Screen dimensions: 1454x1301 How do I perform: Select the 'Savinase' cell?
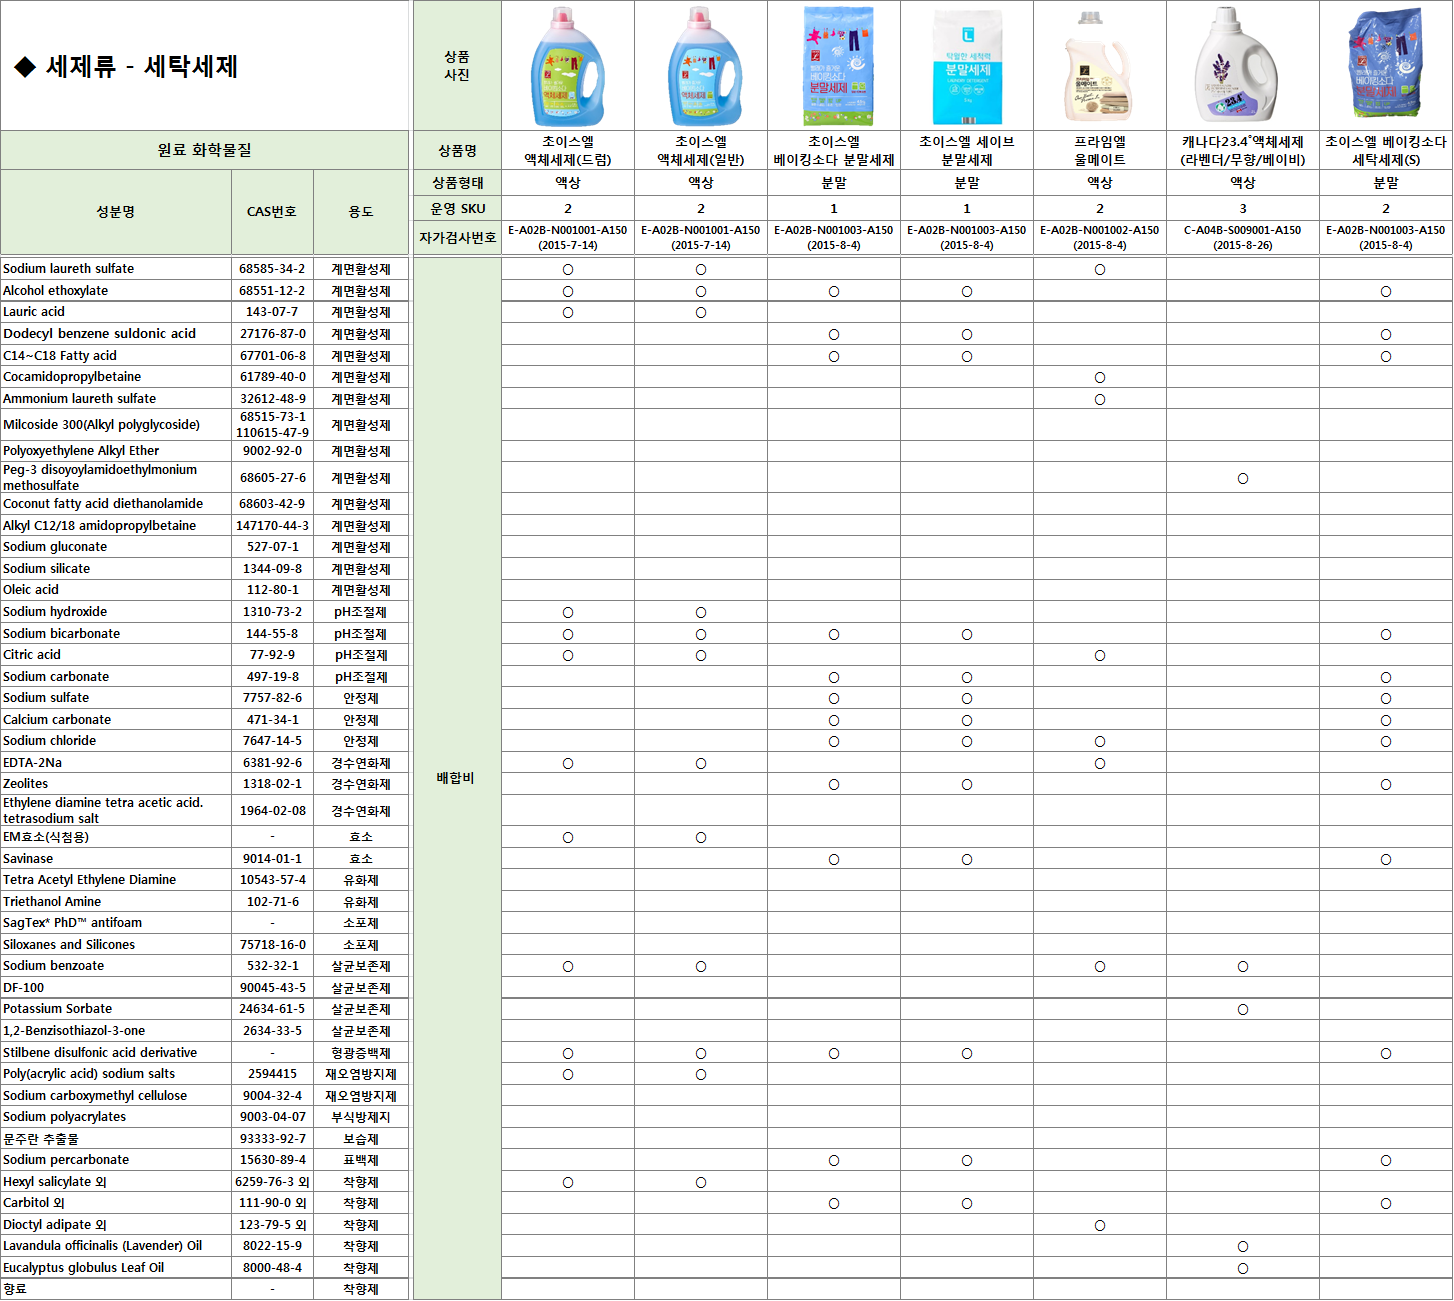[116, 859]
